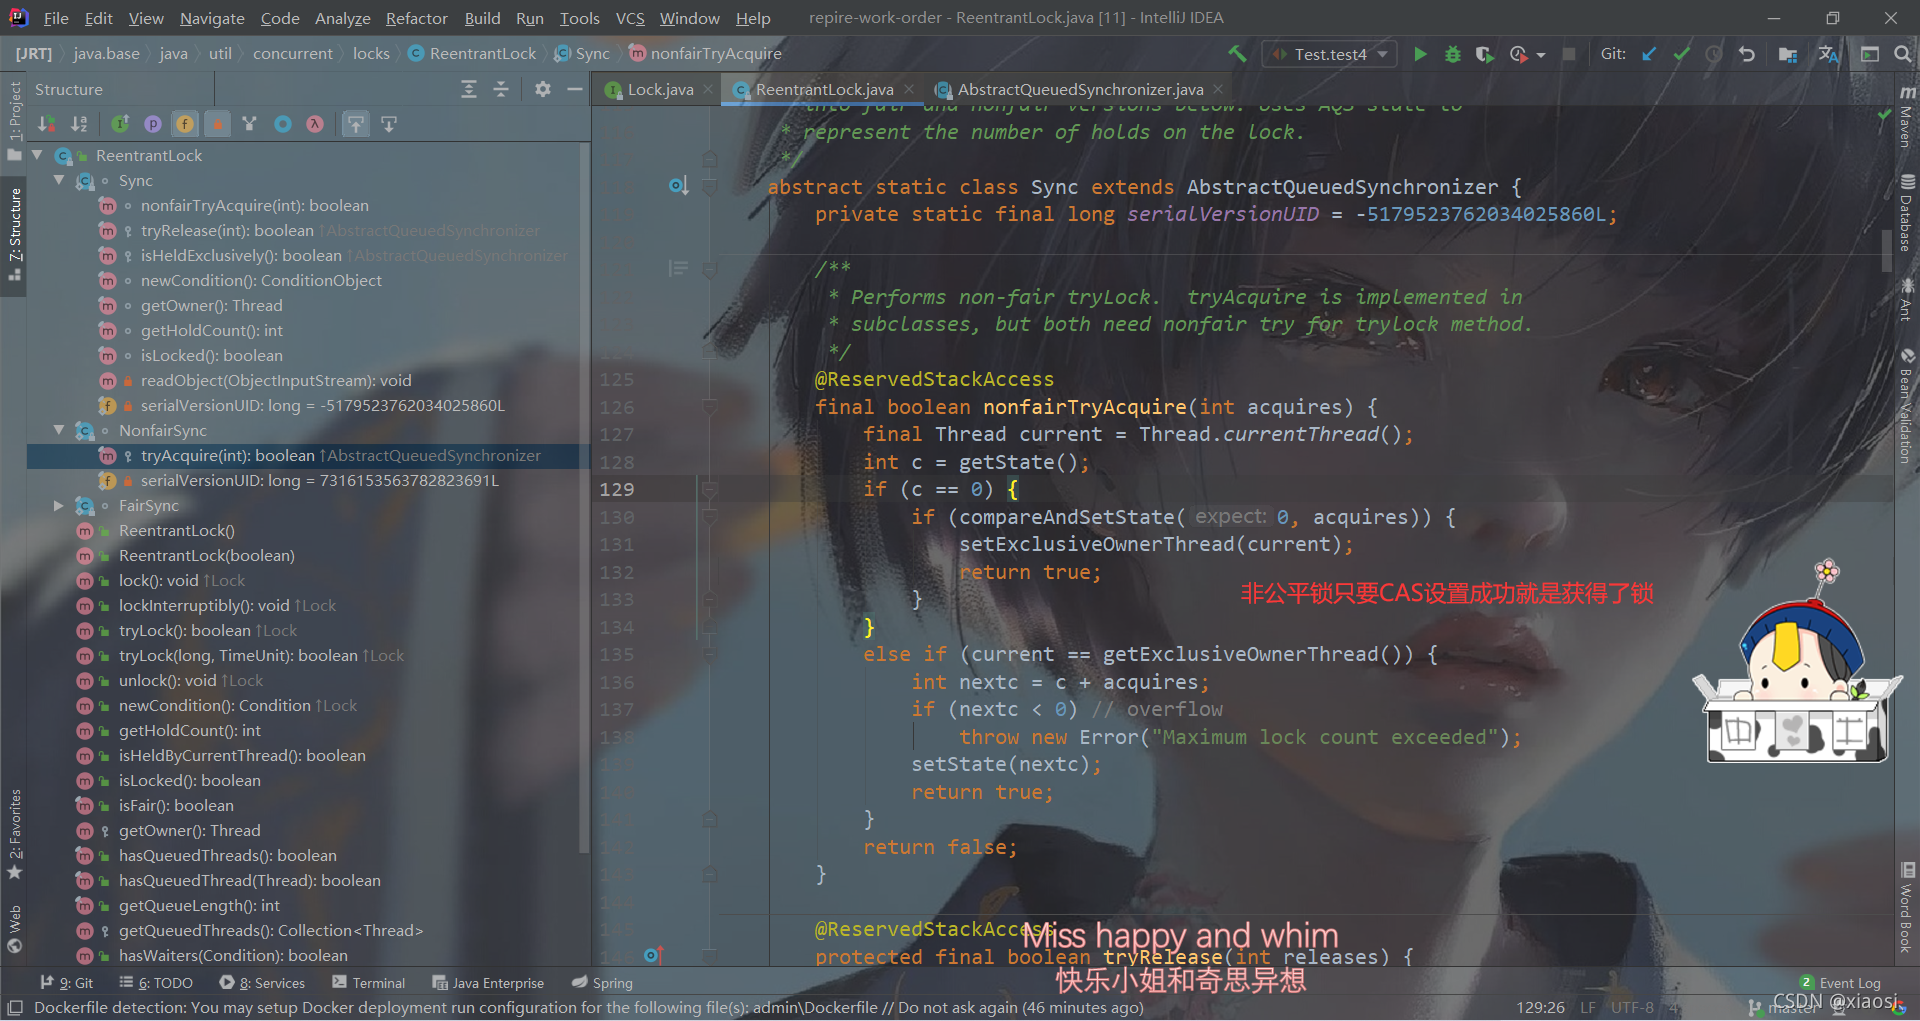The image size is (1920, 1021).
Task: Toggle Show Fields orange f icon
Action: click(185, 124)
